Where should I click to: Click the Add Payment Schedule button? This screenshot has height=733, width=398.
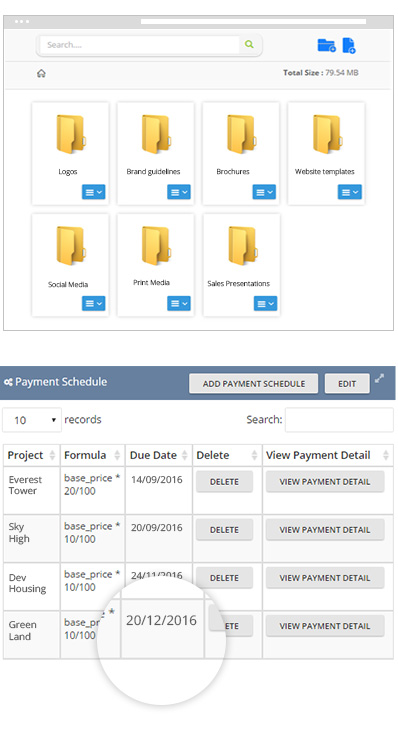253,384
